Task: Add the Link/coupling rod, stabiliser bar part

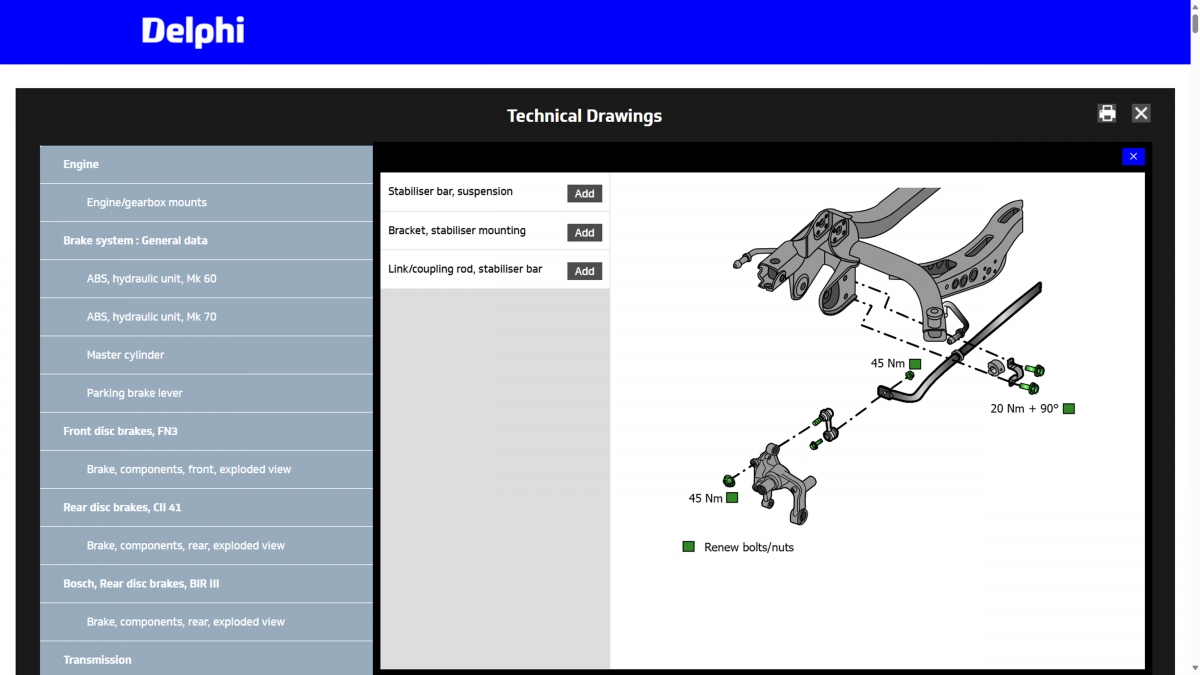Action: (584, 270)
